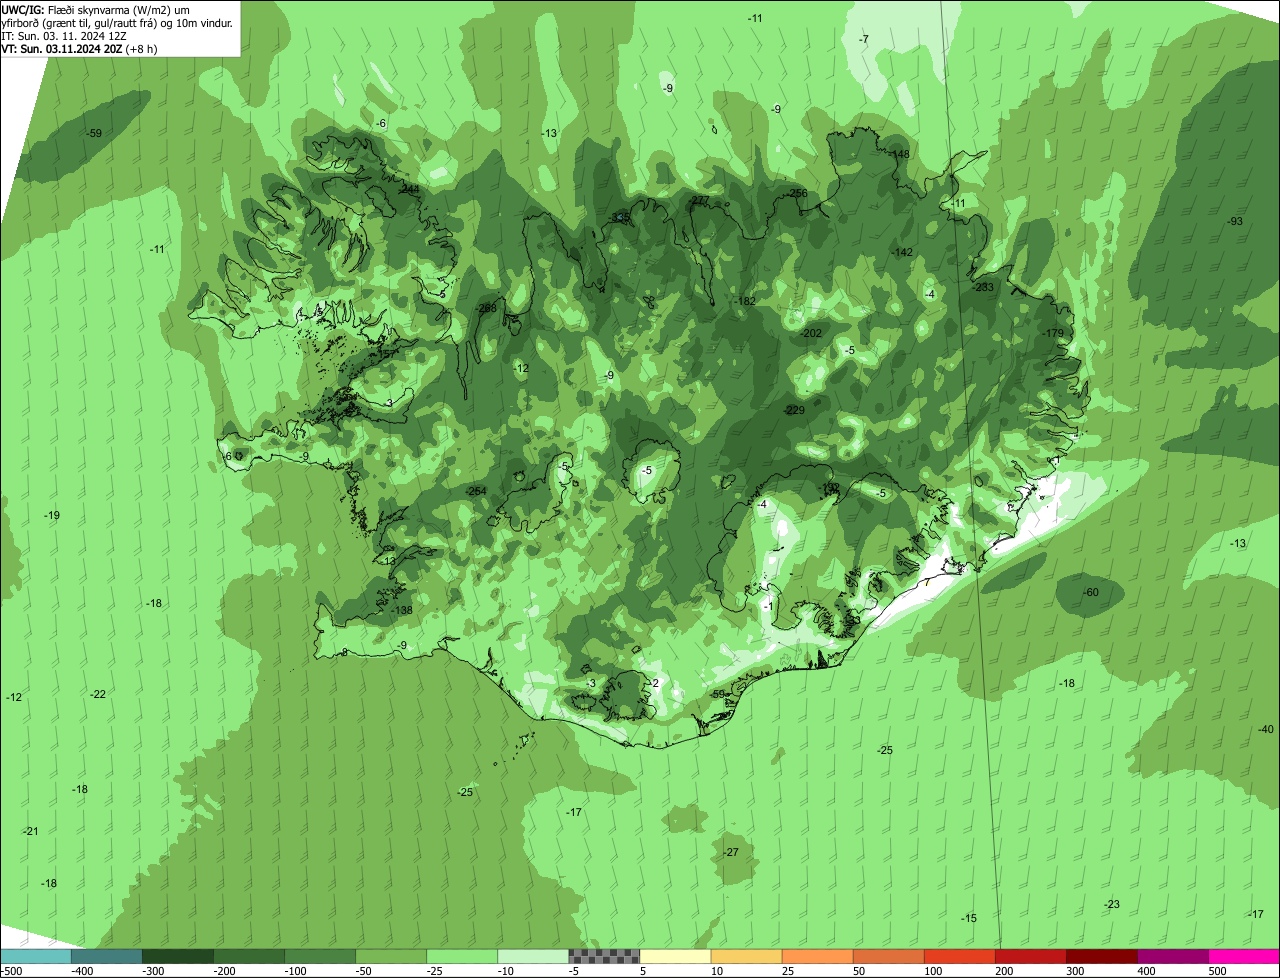
Task: Click the -288 value on the map
Action: coord(487,308)
